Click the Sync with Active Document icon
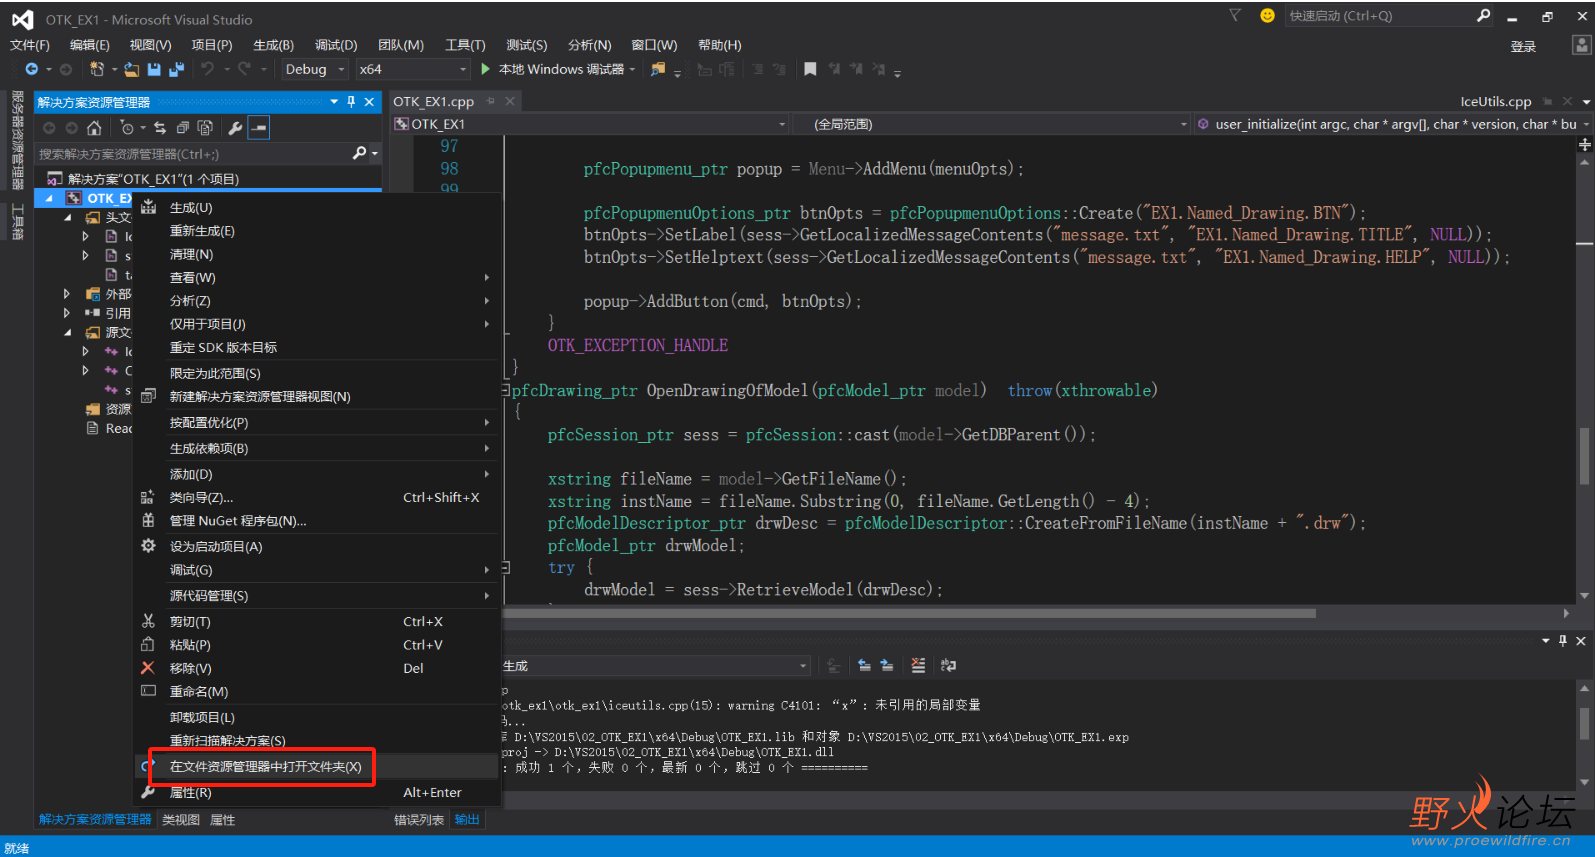Viewport: 1595px width, 857px height. click(160, 128)
